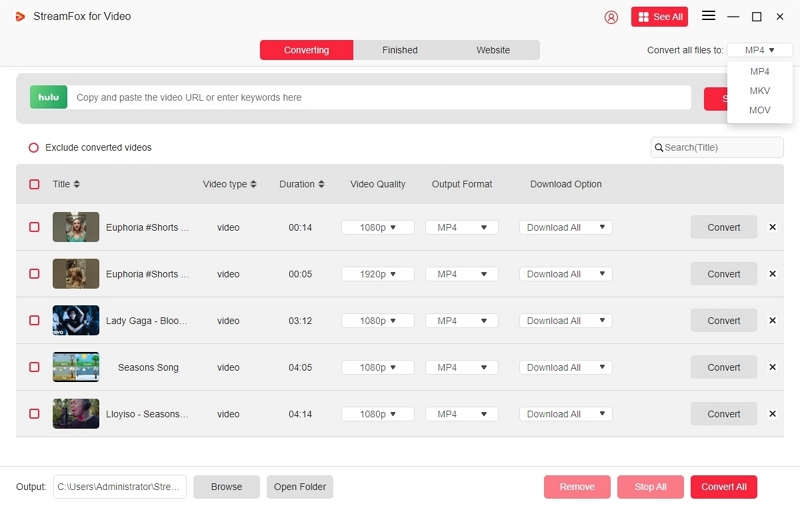Check the Euphoria 00:05 row checkbox

[34, 274]
